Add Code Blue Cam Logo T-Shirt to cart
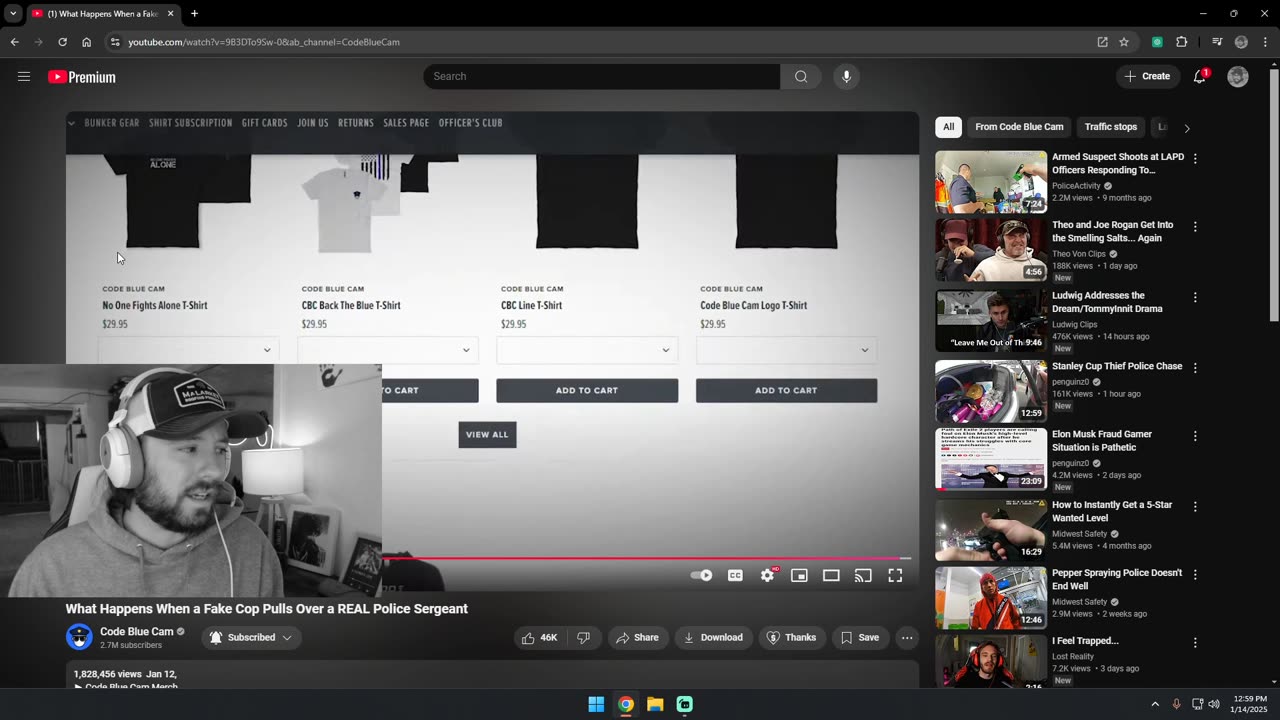 (x=786, y=390)
